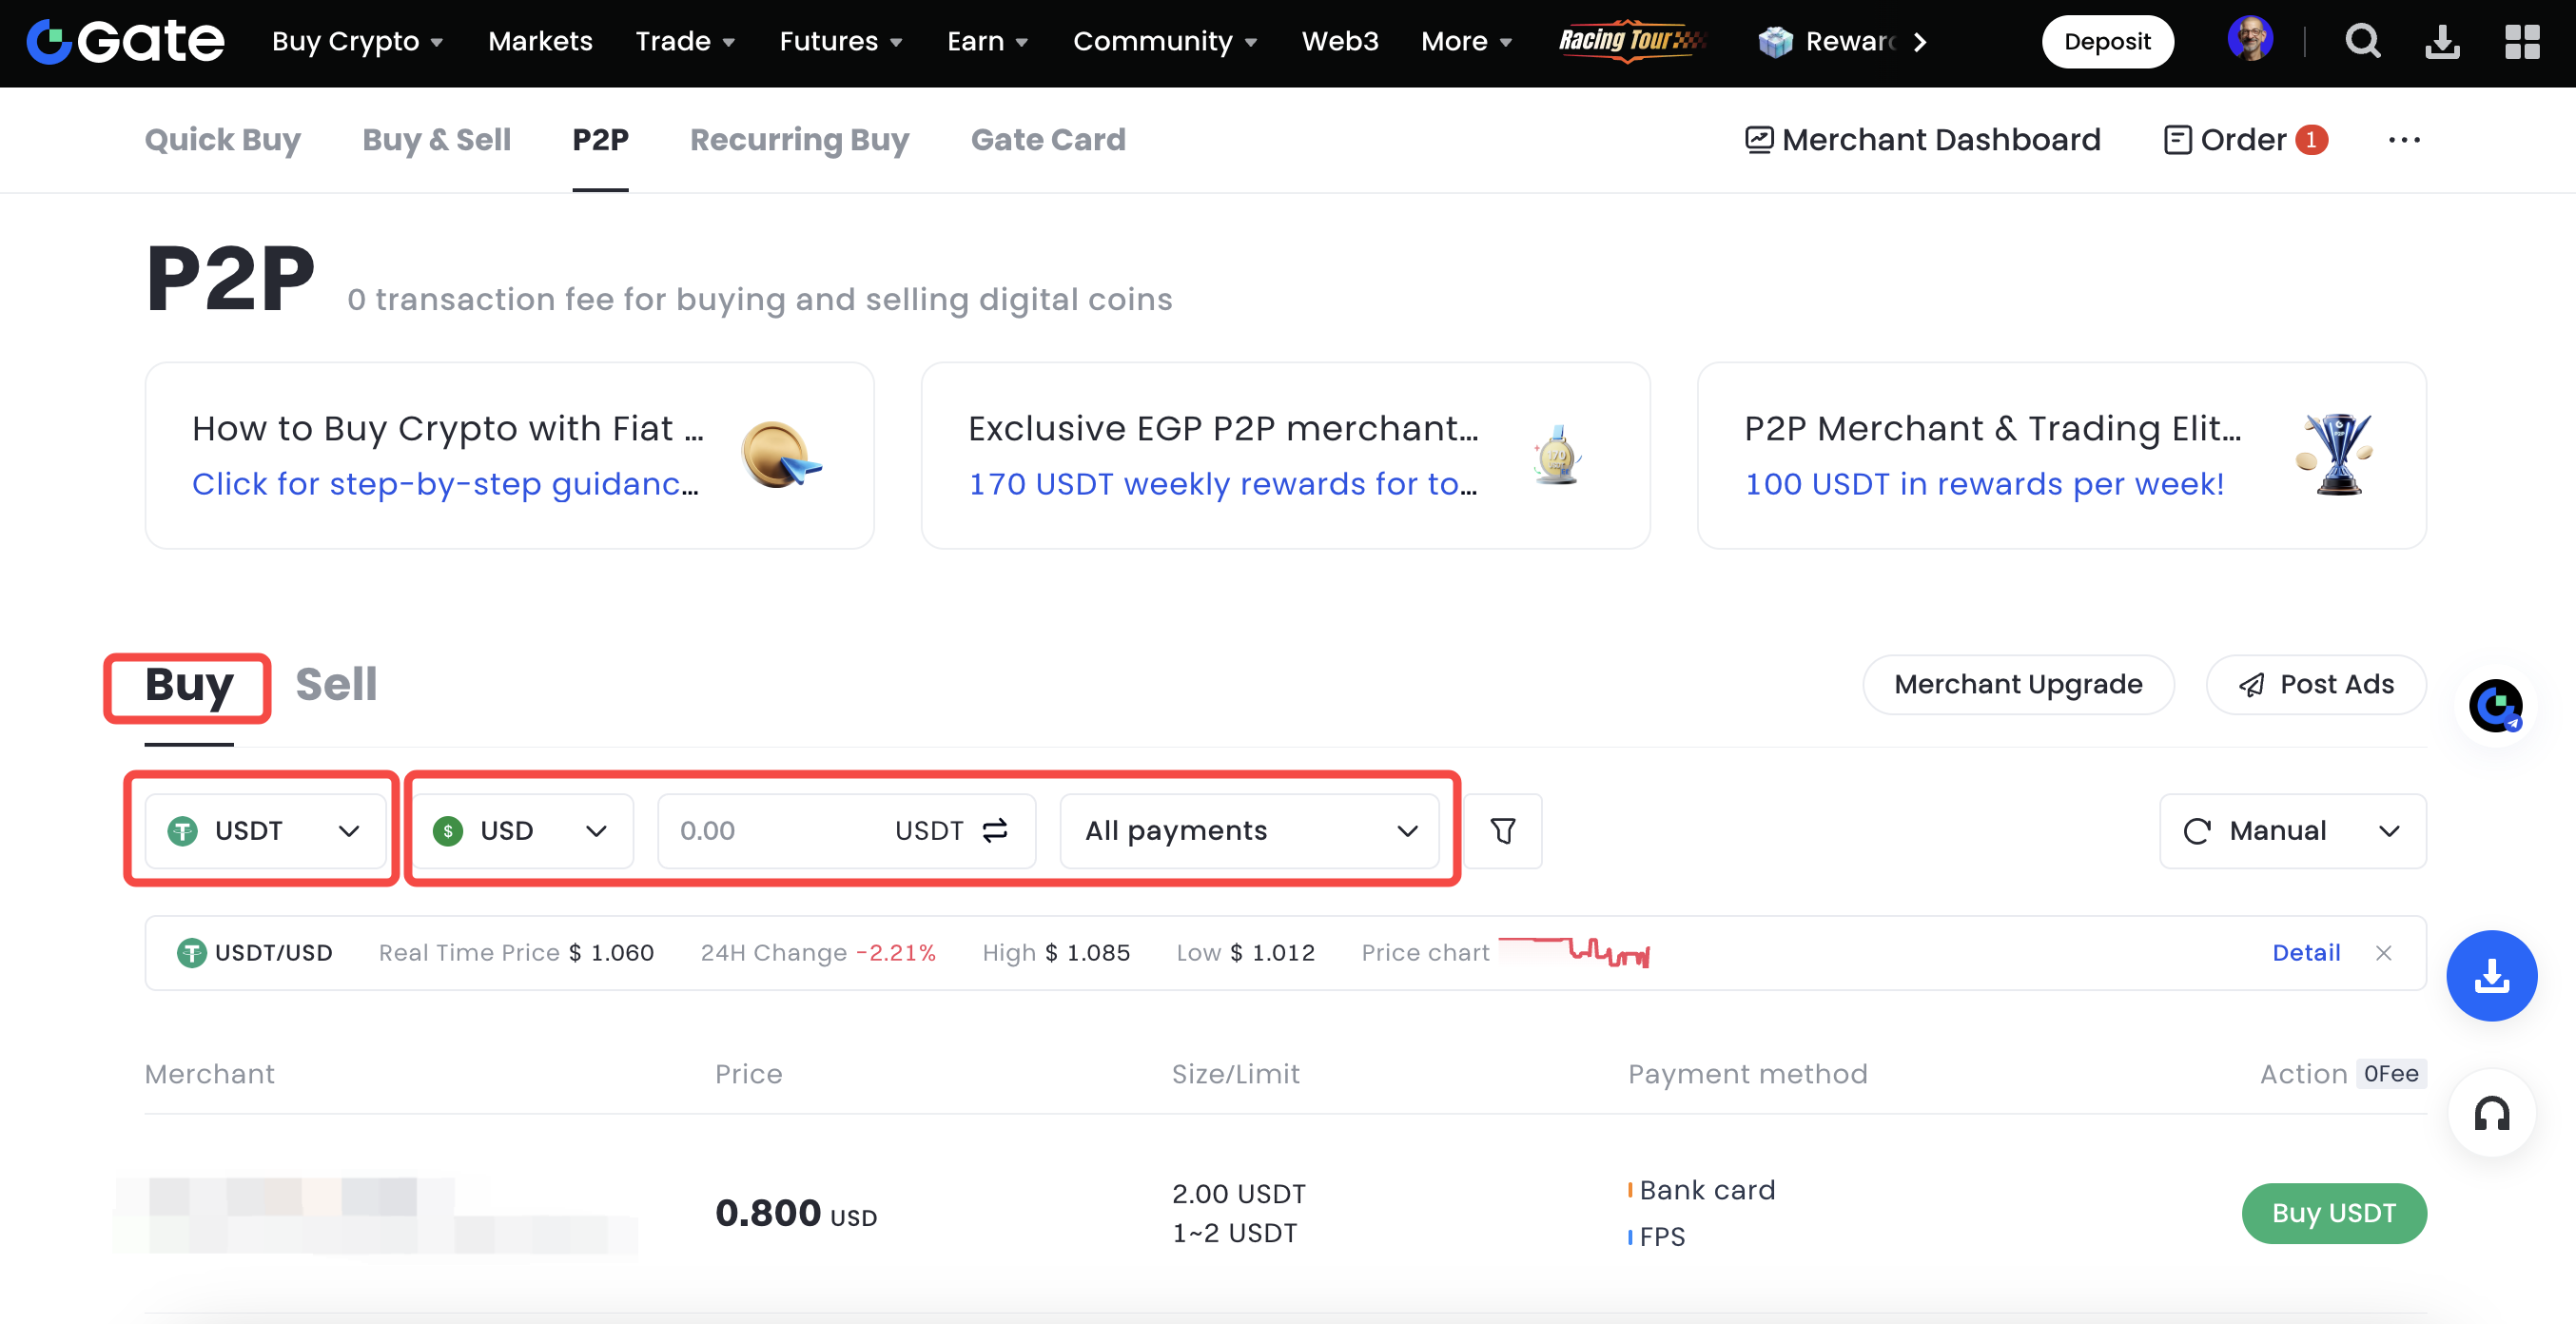Close the USDT/USD price info bar
Viewport: 2576px width, 1324px height.
(2384, 953)
